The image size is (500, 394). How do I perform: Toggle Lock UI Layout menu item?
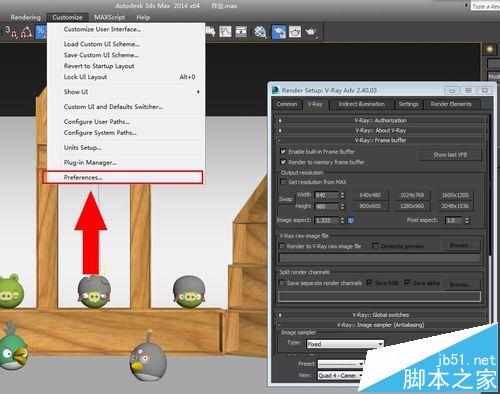[126, 77]
